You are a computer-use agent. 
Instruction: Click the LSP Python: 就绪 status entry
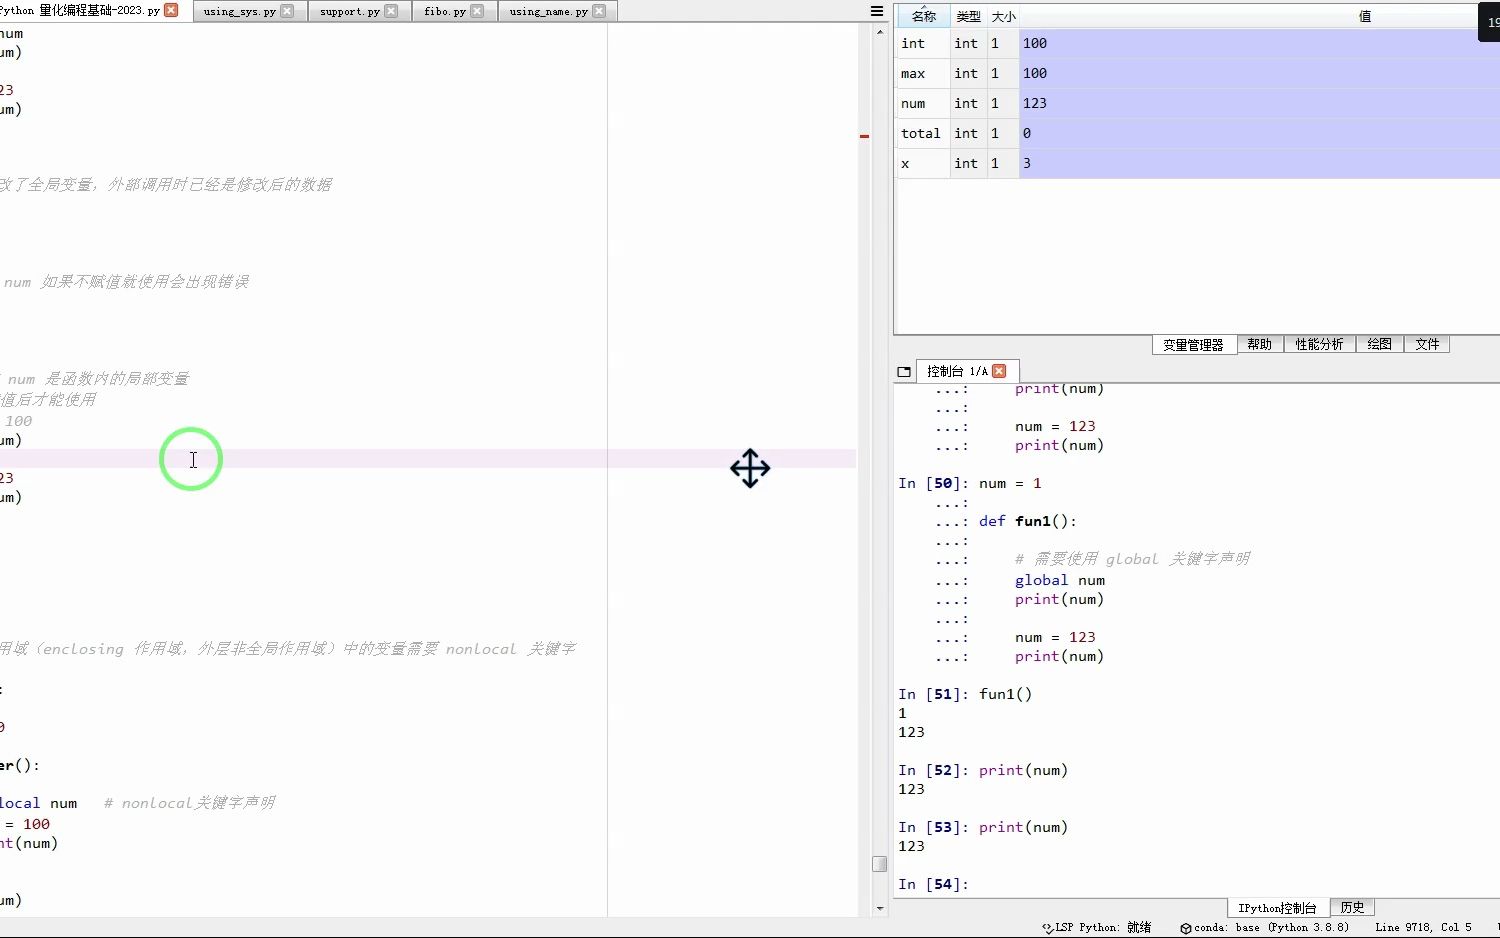click(1097, 927)
